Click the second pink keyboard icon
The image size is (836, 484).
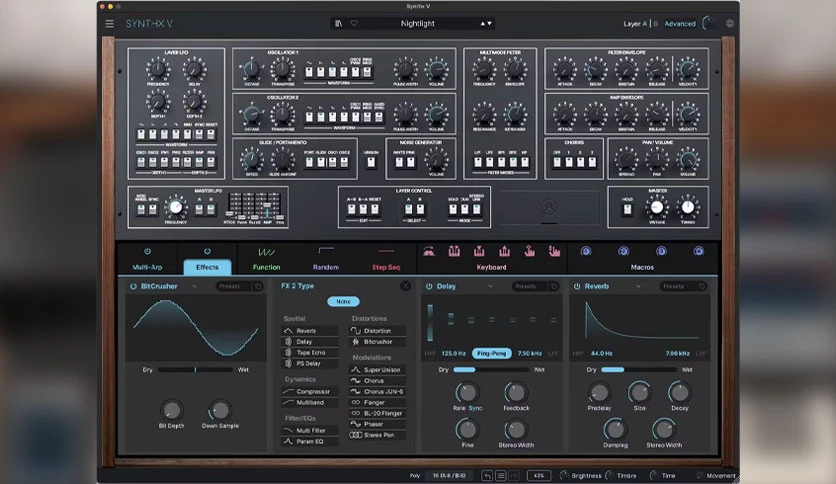pos(454,251)
